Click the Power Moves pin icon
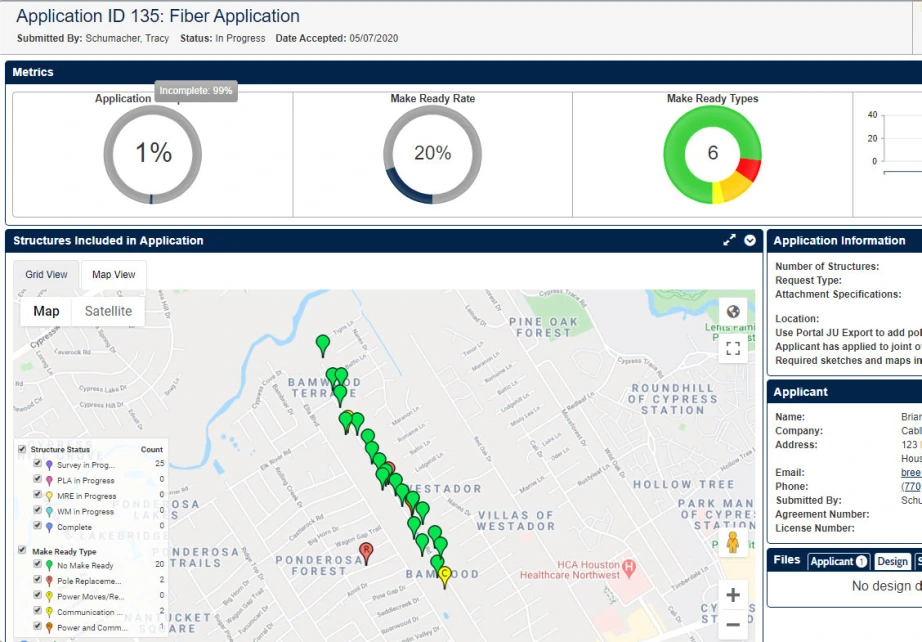This screenshot has width=922, height=642. click(x=49, y=597)
